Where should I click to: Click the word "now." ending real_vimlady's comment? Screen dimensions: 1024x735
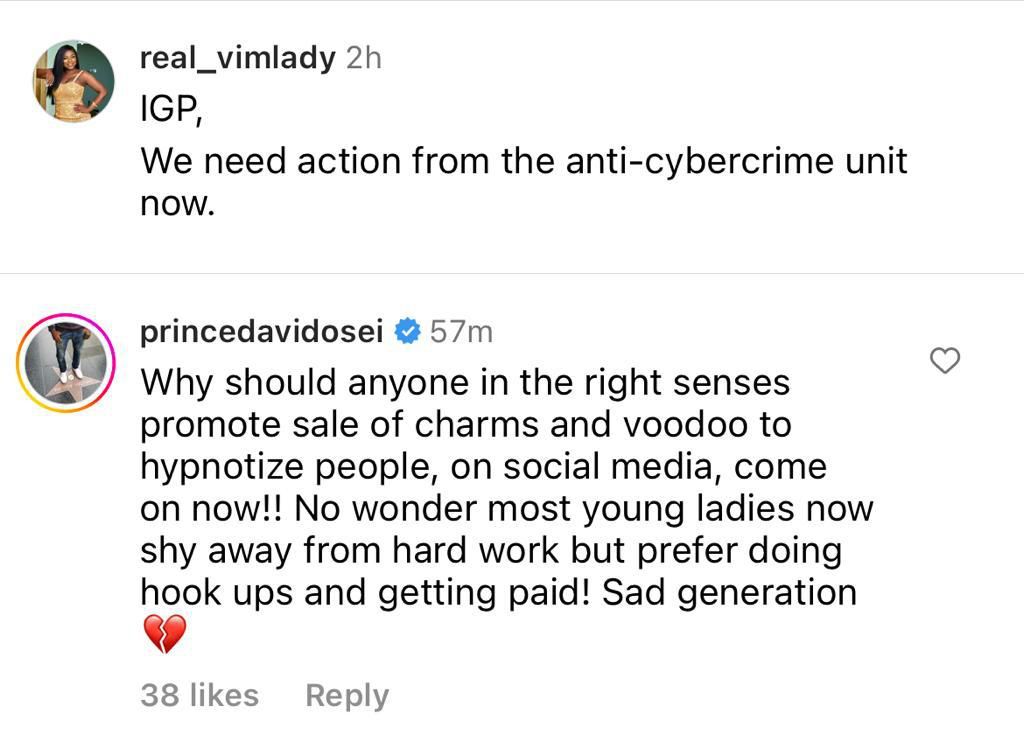(177, 202)
